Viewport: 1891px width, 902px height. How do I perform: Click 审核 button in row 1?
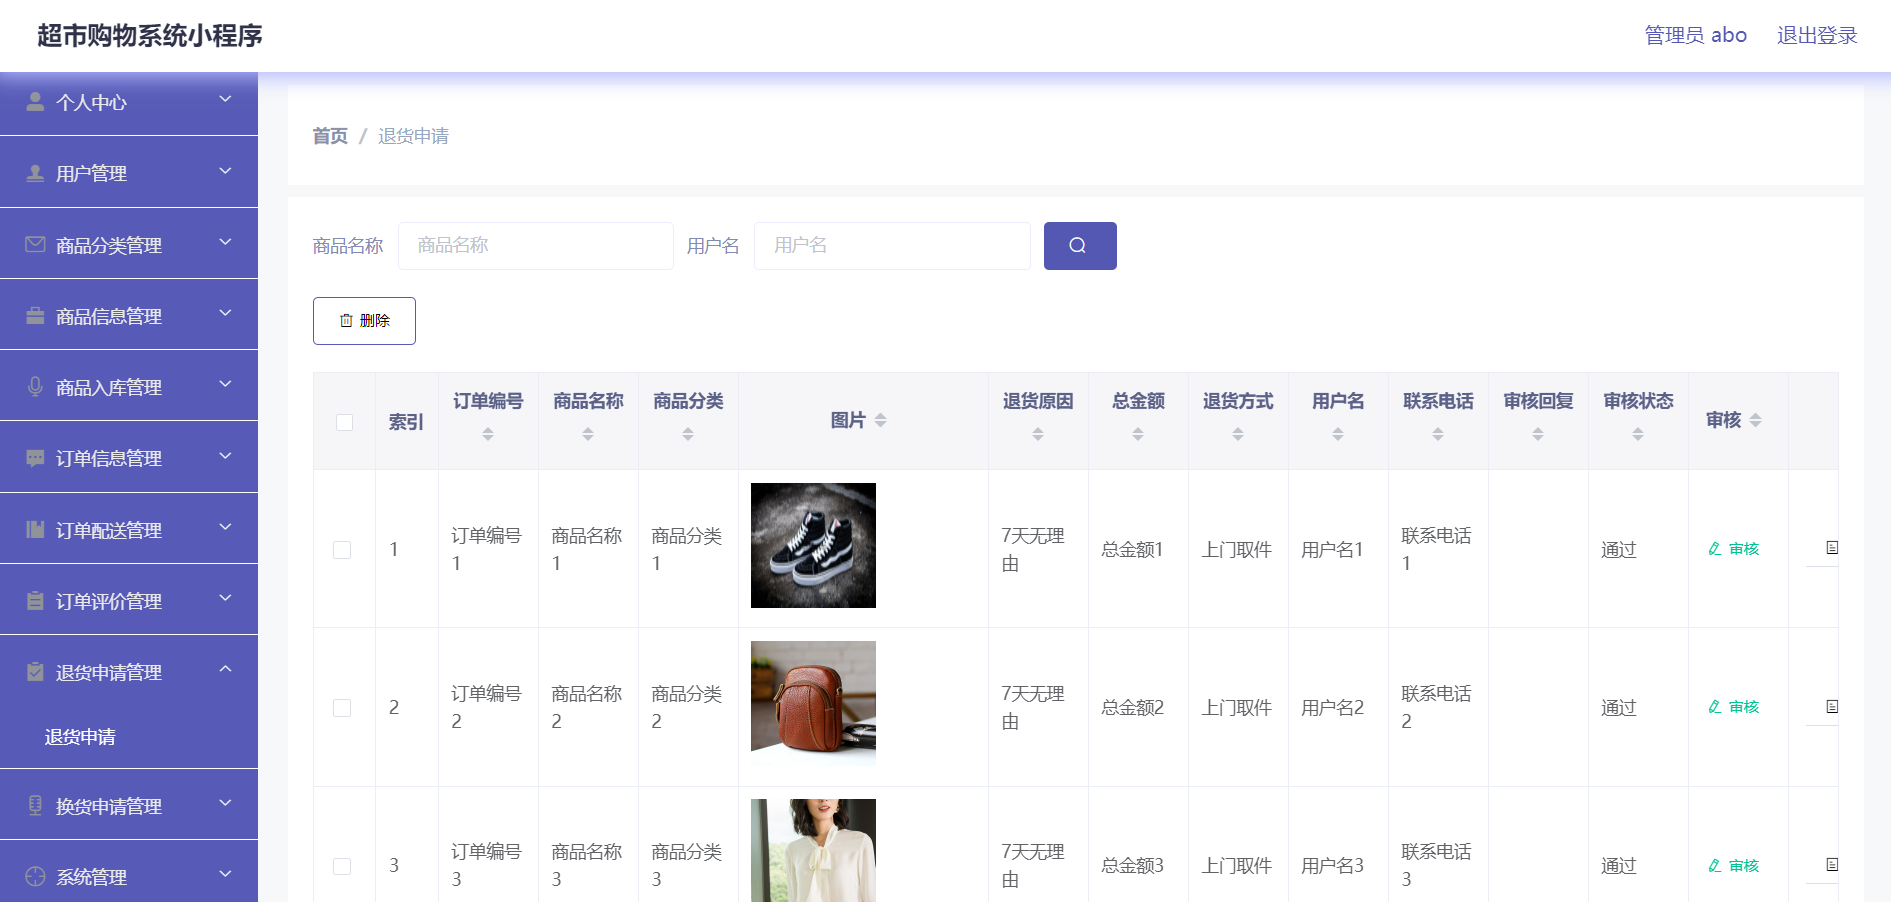pyautogui.click(x=1734, y=549)
